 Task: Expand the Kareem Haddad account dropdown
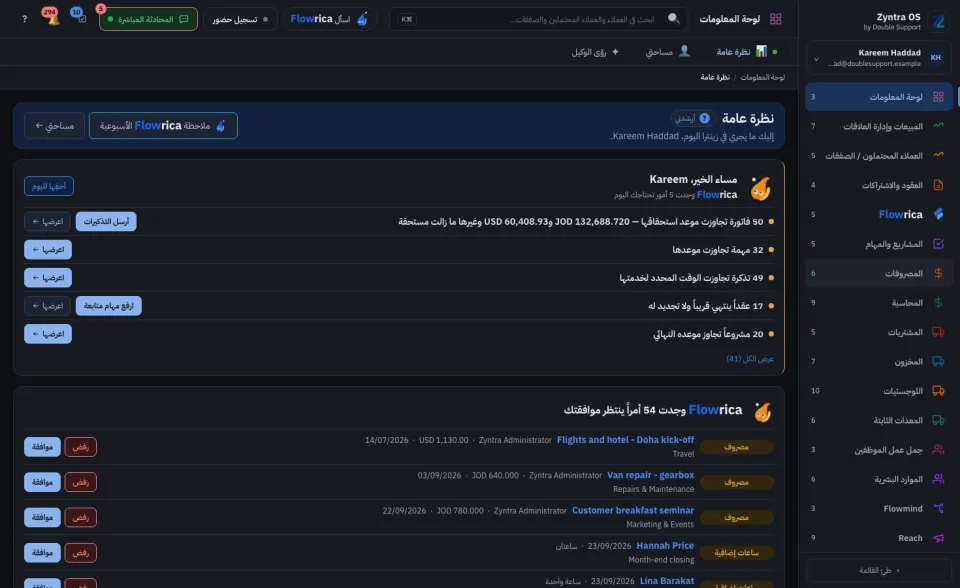tap(816, 59)
